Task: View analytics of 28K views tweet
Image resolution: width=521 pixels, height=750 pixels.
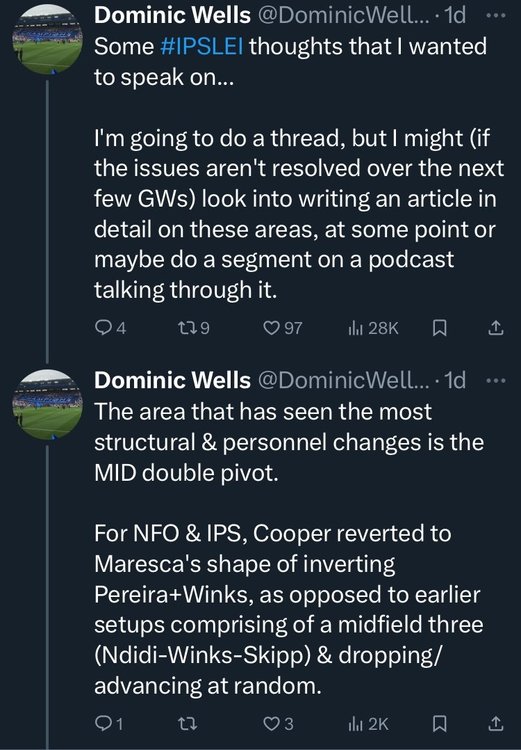Action: pyautogui.click(x=373, y=328)
